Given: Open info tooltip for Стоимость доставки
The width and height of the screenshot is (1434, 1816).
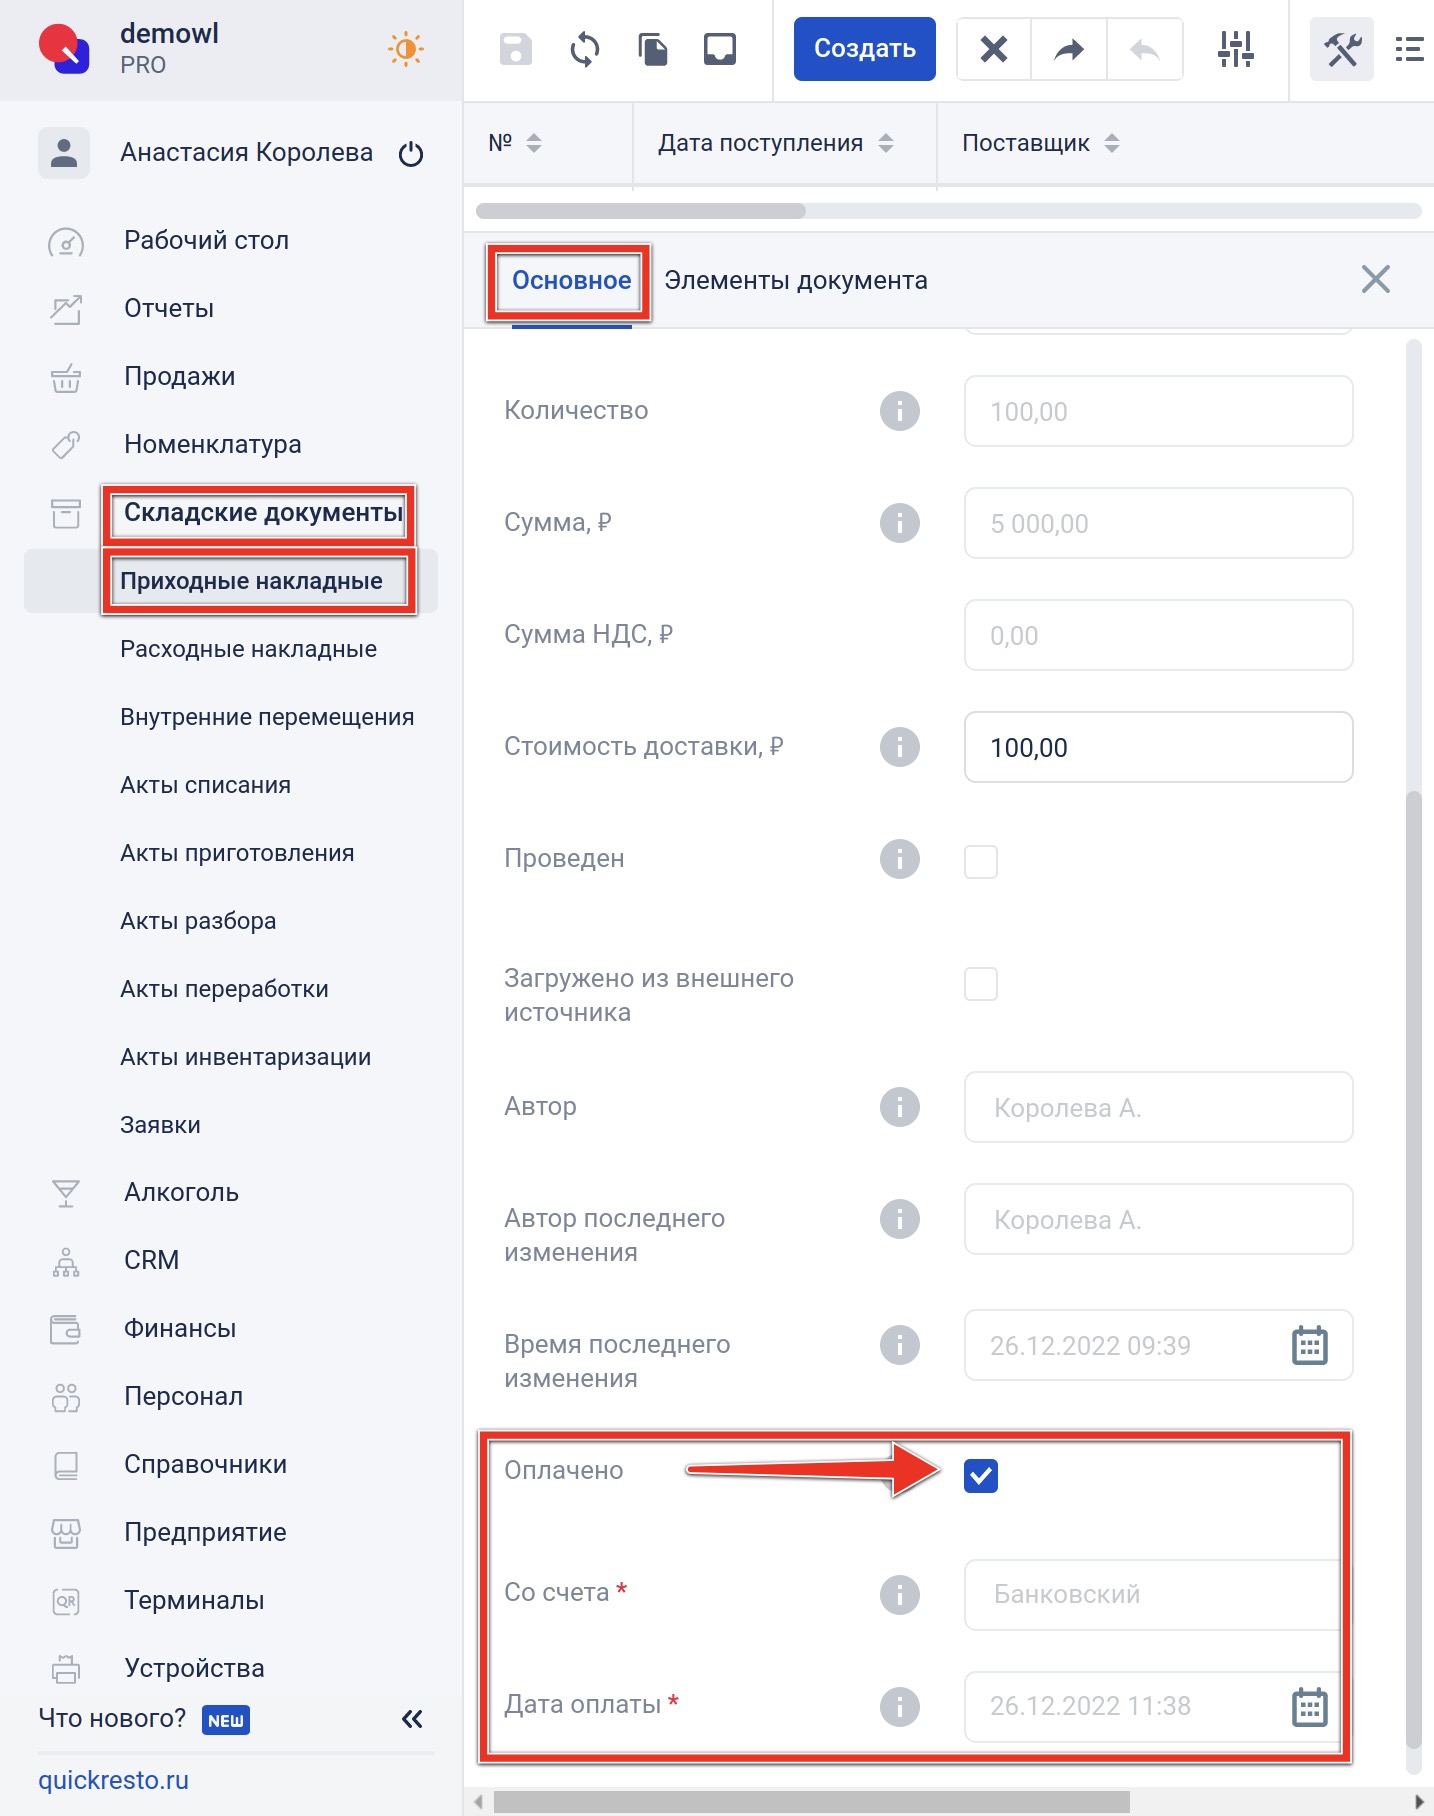Looking at the screenshot, I should (900, 747).
